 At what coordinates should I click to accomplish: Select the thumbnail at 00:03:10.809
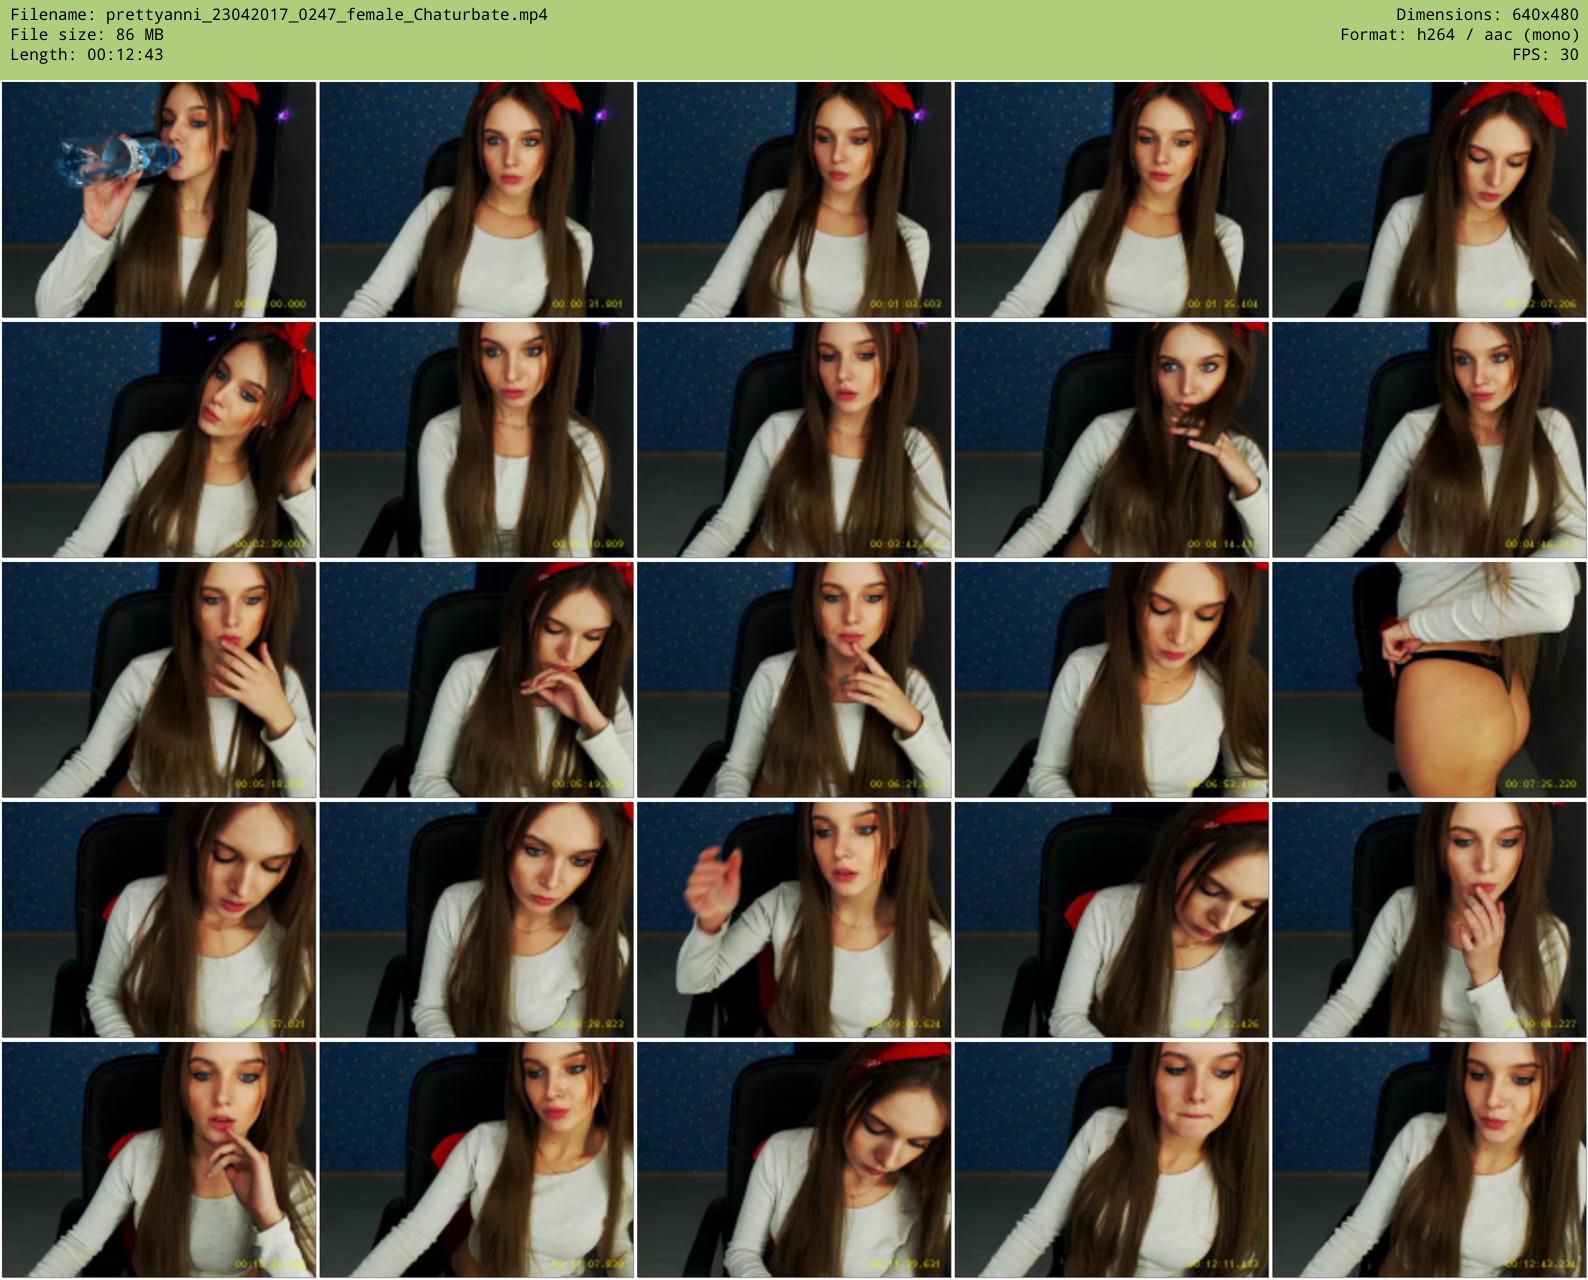coord(476,440)
